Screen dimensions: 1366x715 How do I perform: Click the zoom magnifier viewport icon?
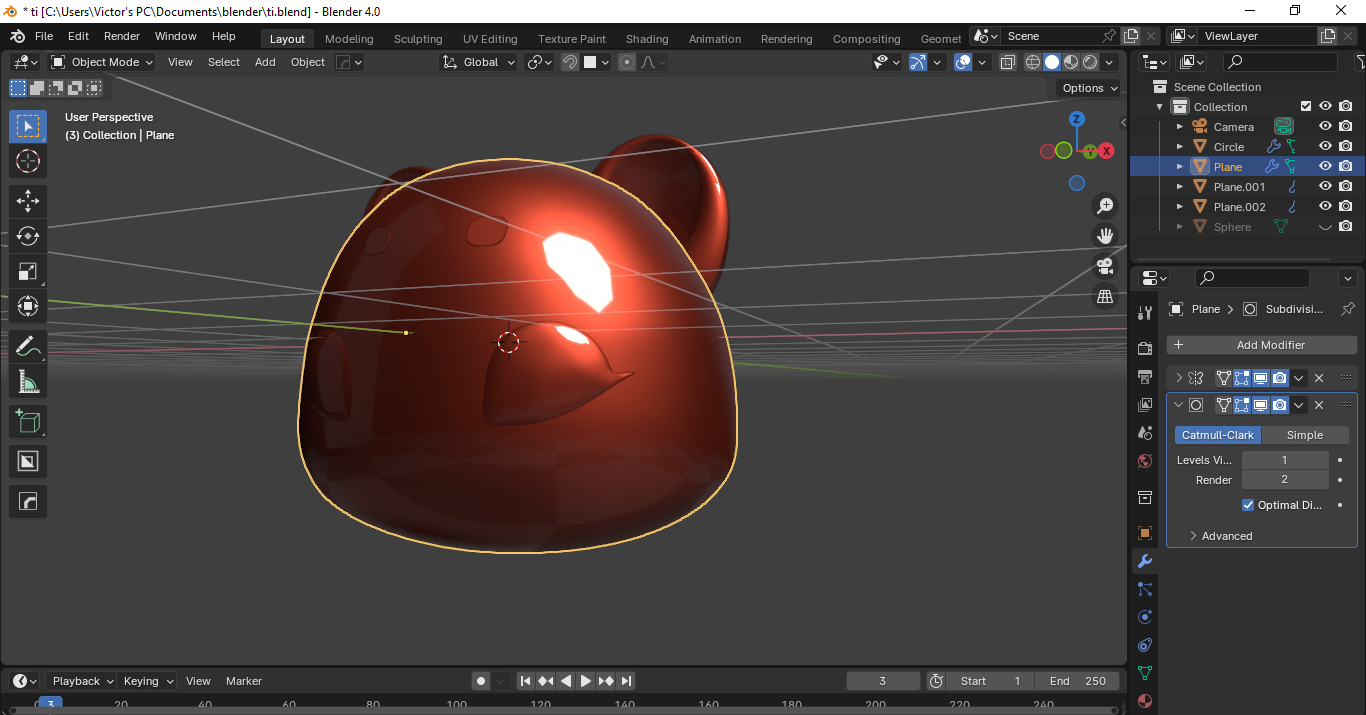pos(1105,206)
